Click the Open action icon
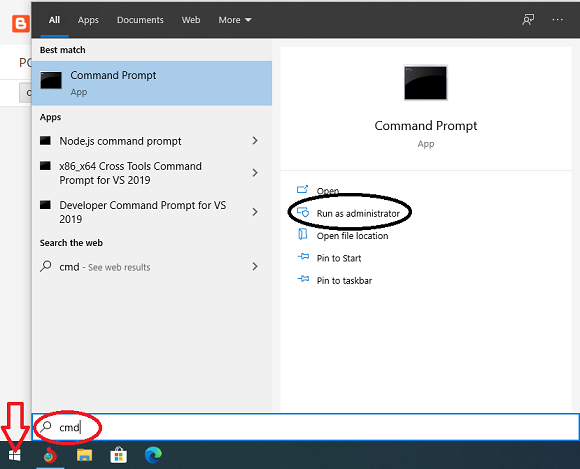This screenshot has height=469, width=580. pos(303,189)
